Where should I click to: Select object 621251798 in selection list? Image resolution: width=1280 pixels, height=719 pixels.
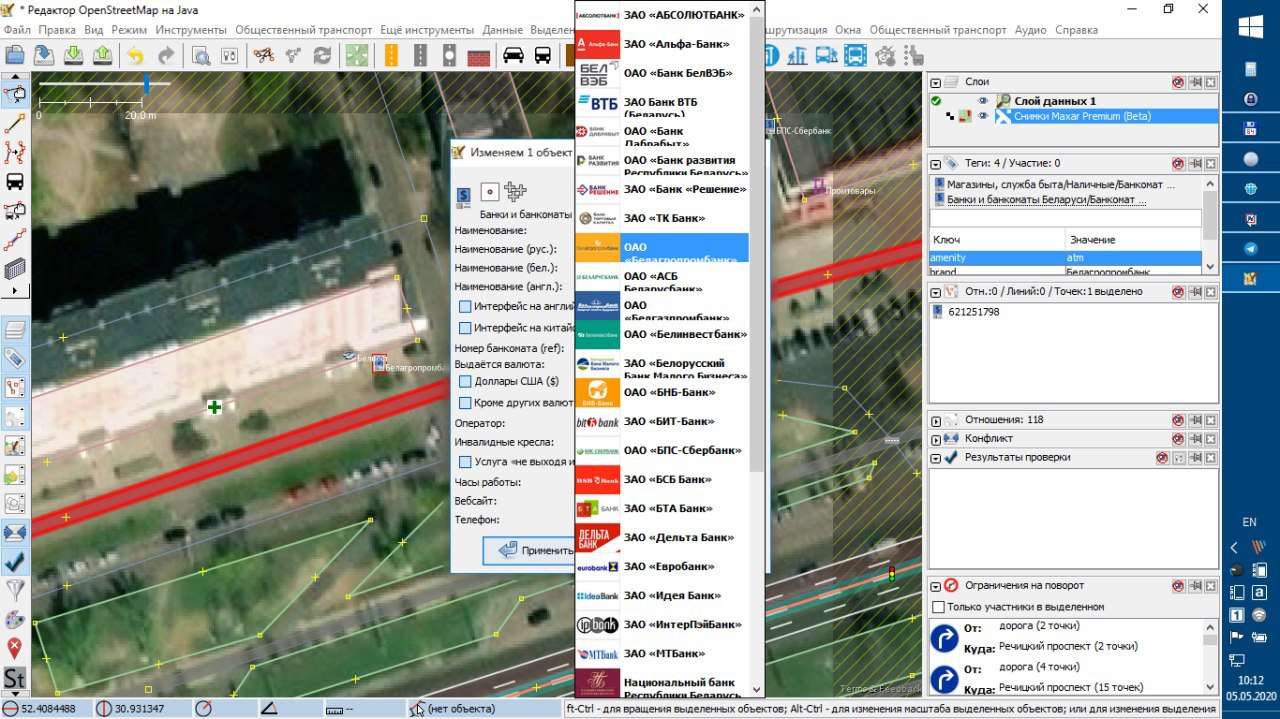(x=974, y=312)
